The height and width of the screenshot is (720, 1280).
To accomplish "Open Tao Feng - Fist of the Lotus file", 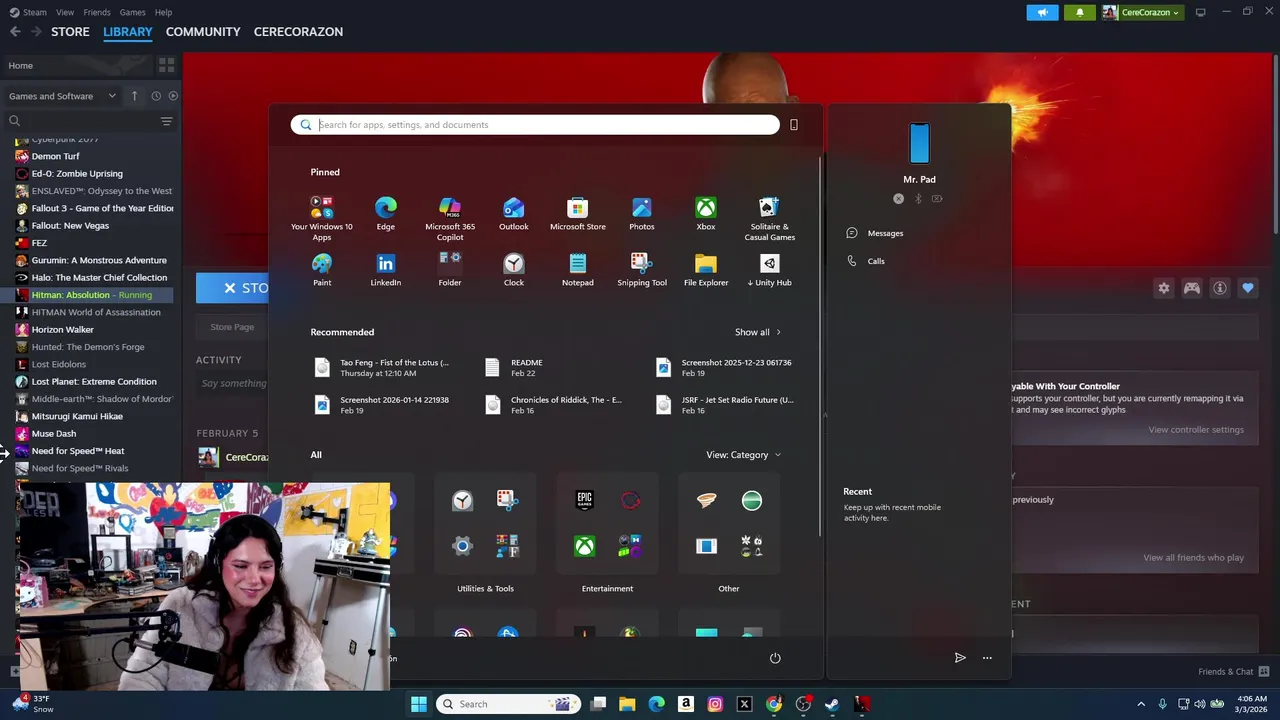I will pyautogui.click(x=381, y=368).
